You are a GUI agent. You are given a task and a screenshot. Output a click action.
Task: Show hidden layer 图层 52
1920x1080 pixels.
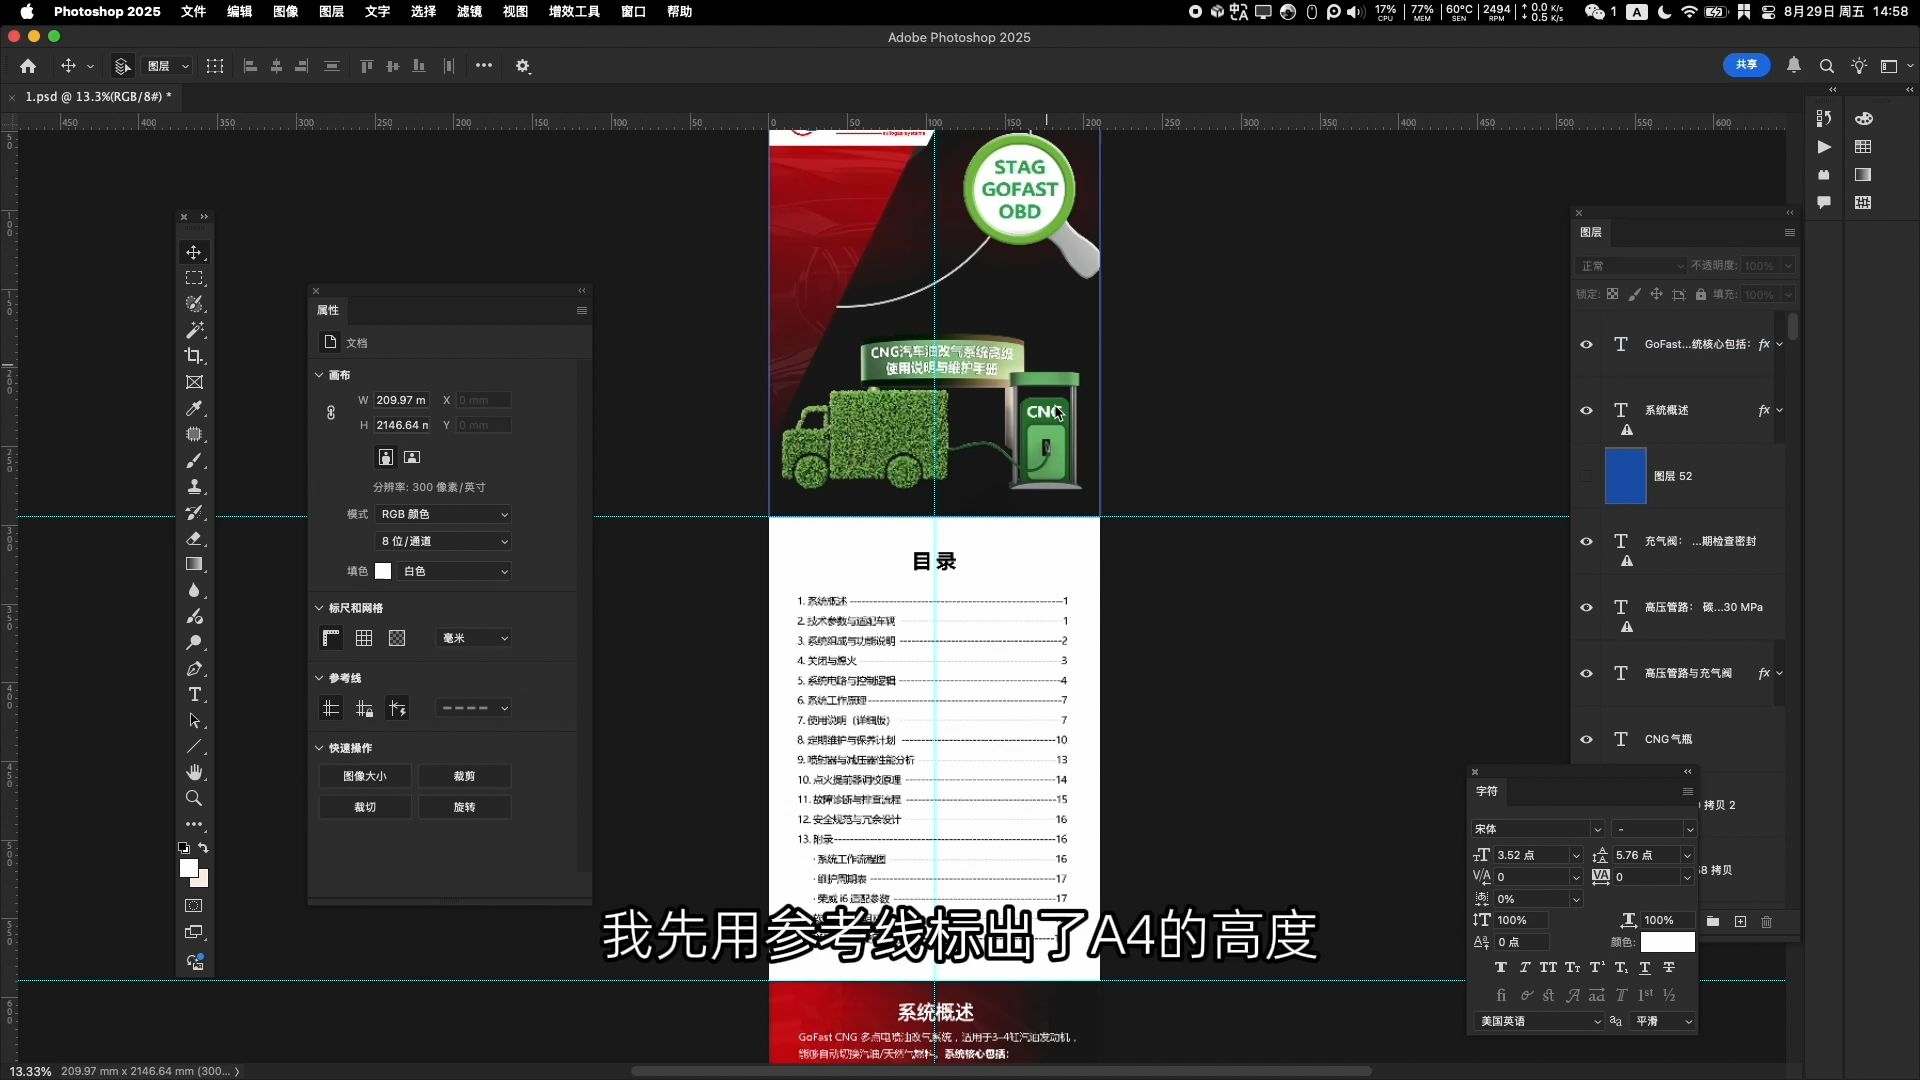point(1586,476)
